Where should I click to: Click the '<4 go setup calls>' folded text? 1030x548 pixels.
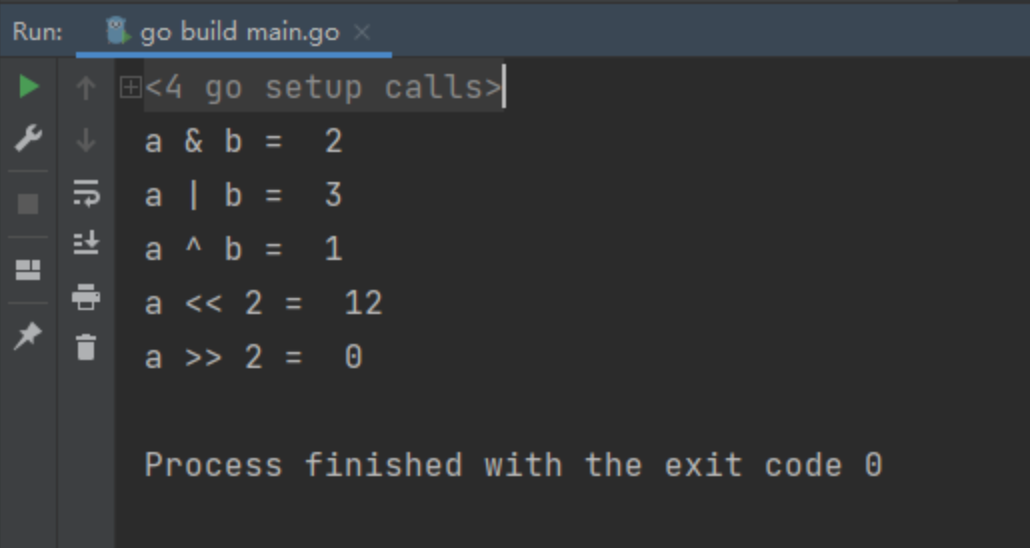click(x=324, y=87)
